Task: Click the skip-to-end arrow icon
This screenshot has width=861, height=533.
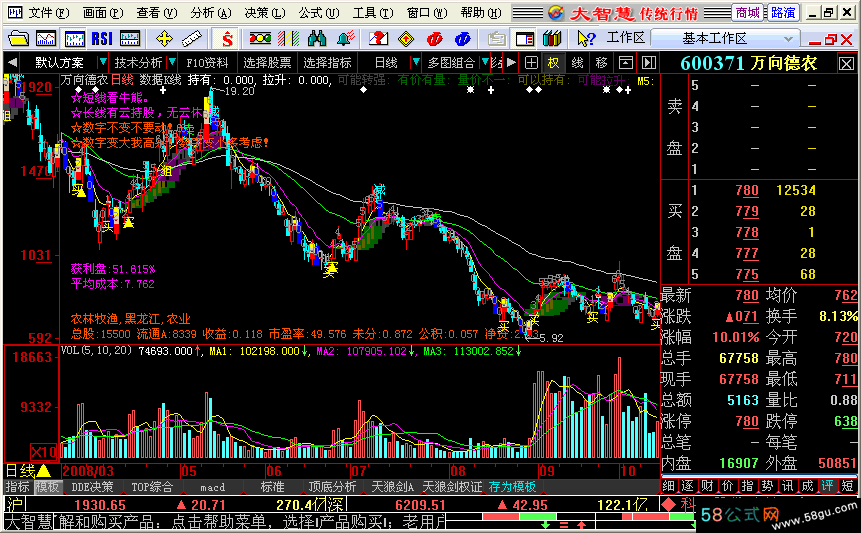Action: pos(649,63)
